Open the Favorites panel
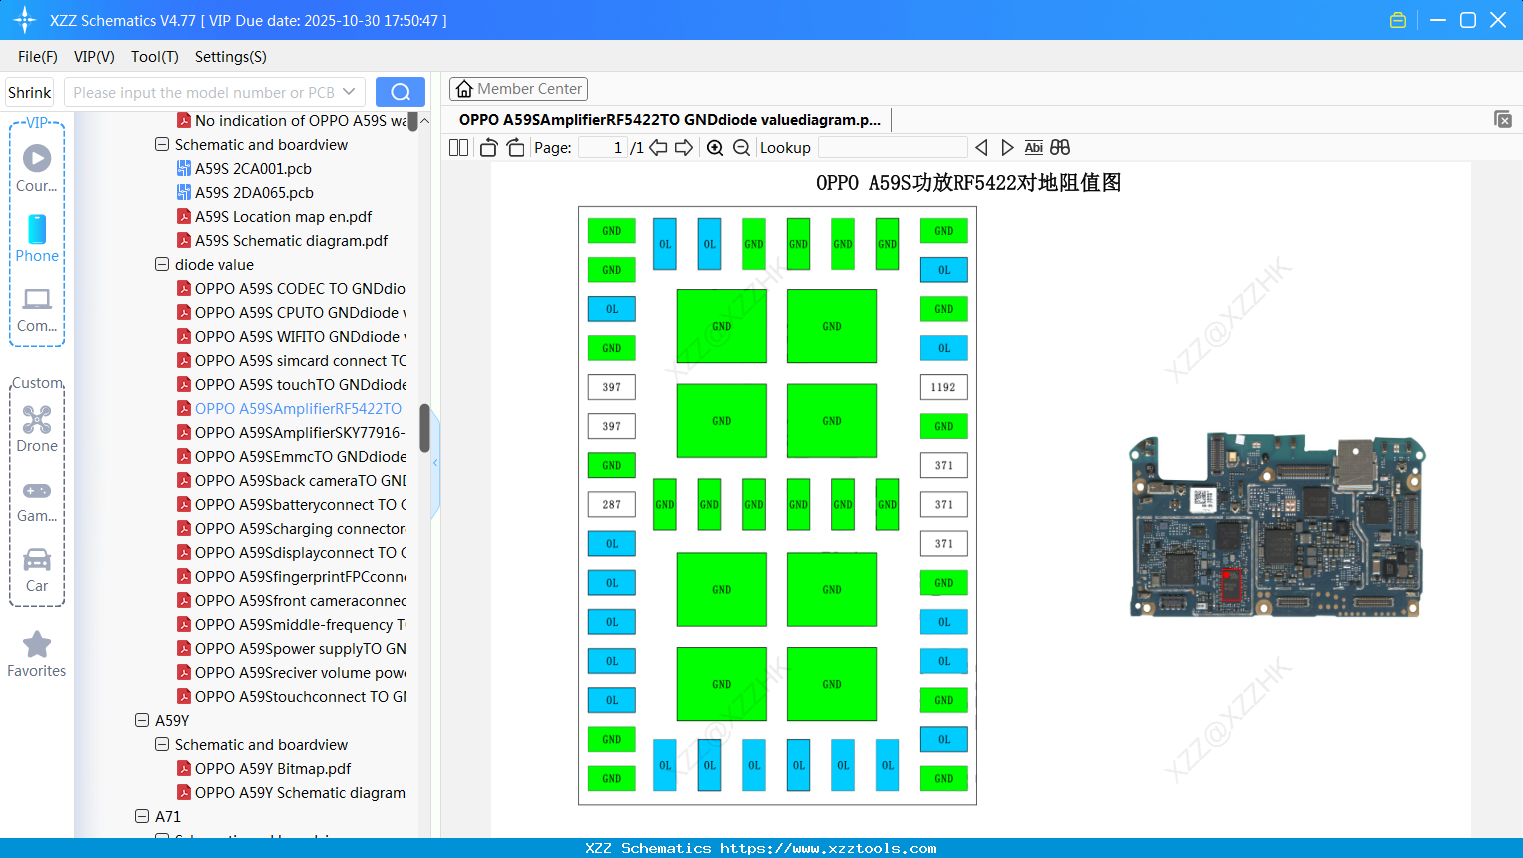1523x858 pixels. (37, 654)
